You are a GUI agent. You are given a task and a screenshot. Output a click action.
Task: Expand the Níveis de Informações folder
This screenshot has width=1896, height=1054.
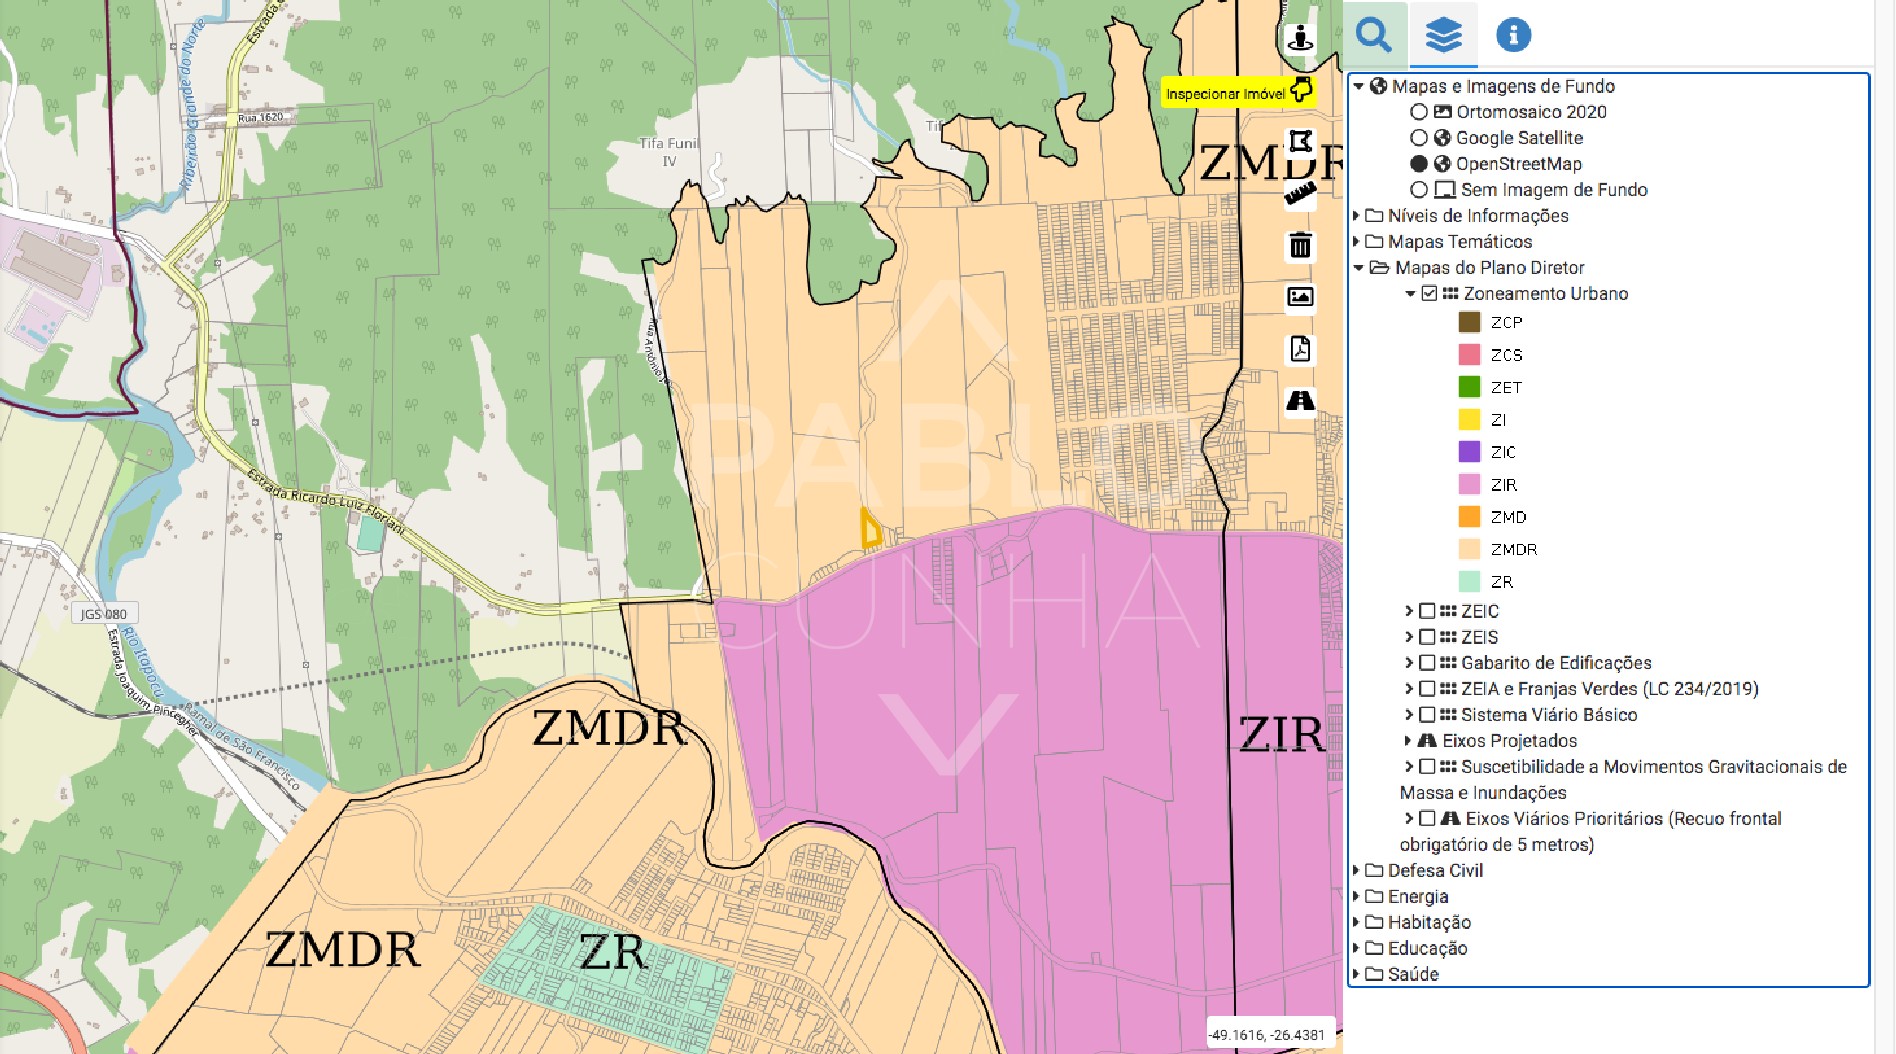coord(1357,216)
